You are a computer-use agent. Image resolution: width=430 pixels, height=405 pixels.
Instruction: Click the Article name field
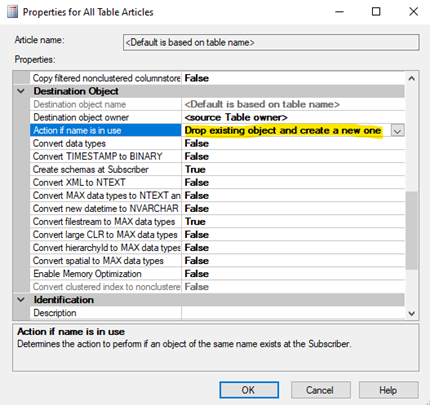point(271,43)
